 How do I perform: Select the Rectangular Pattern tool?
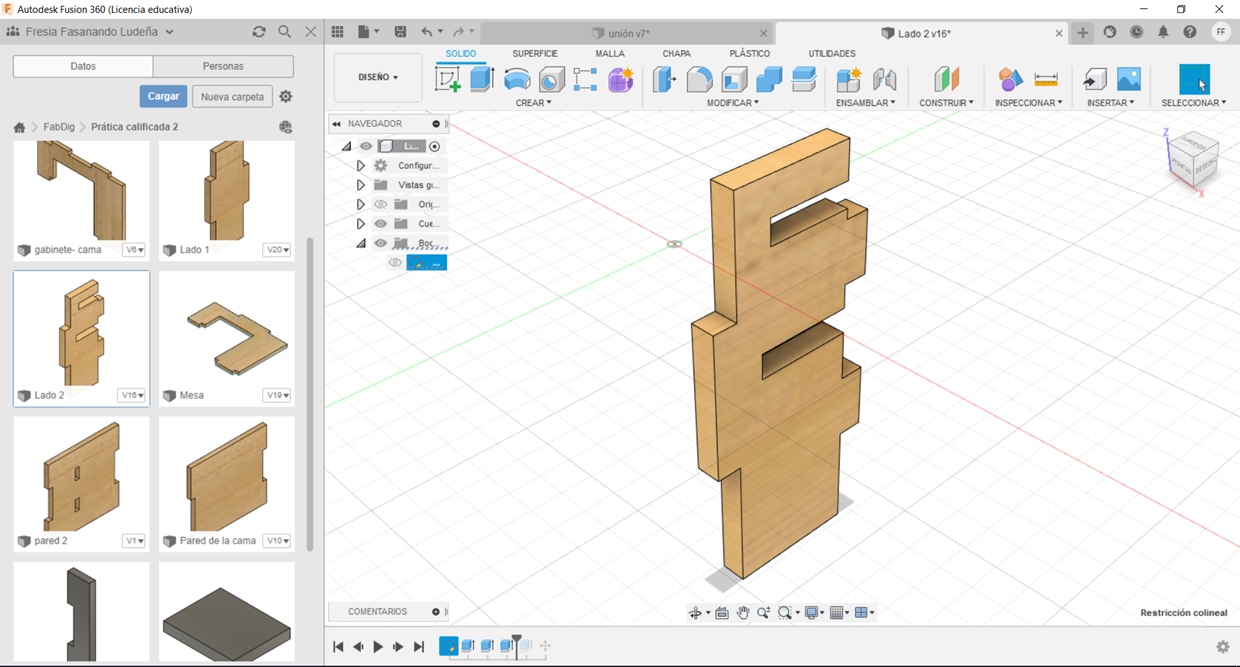[x=586, y=79]
